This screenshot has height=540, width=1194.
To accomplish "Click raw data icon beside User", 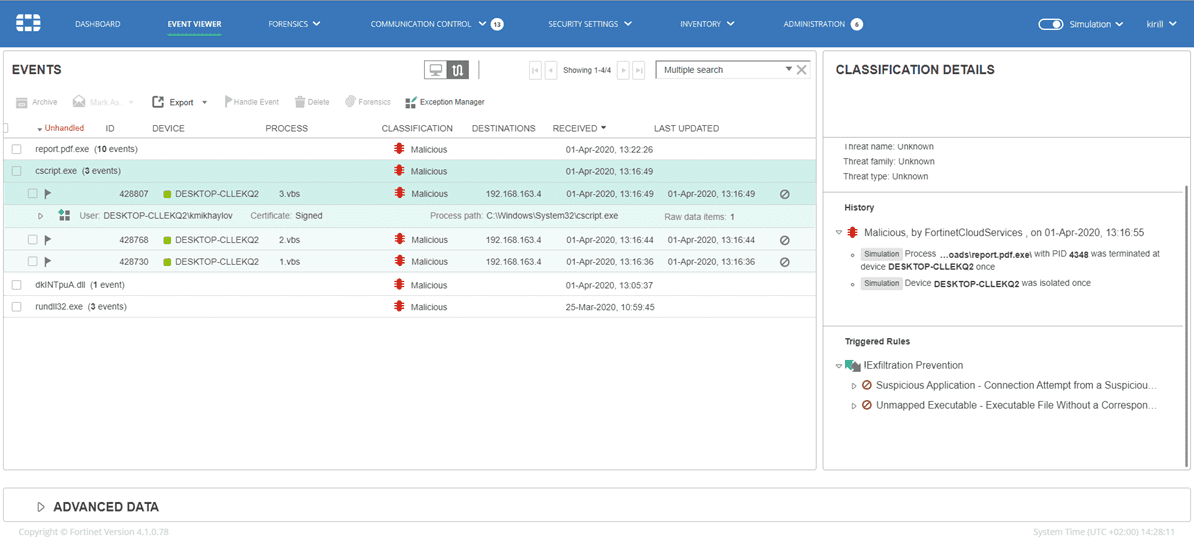I will (65, 216).
